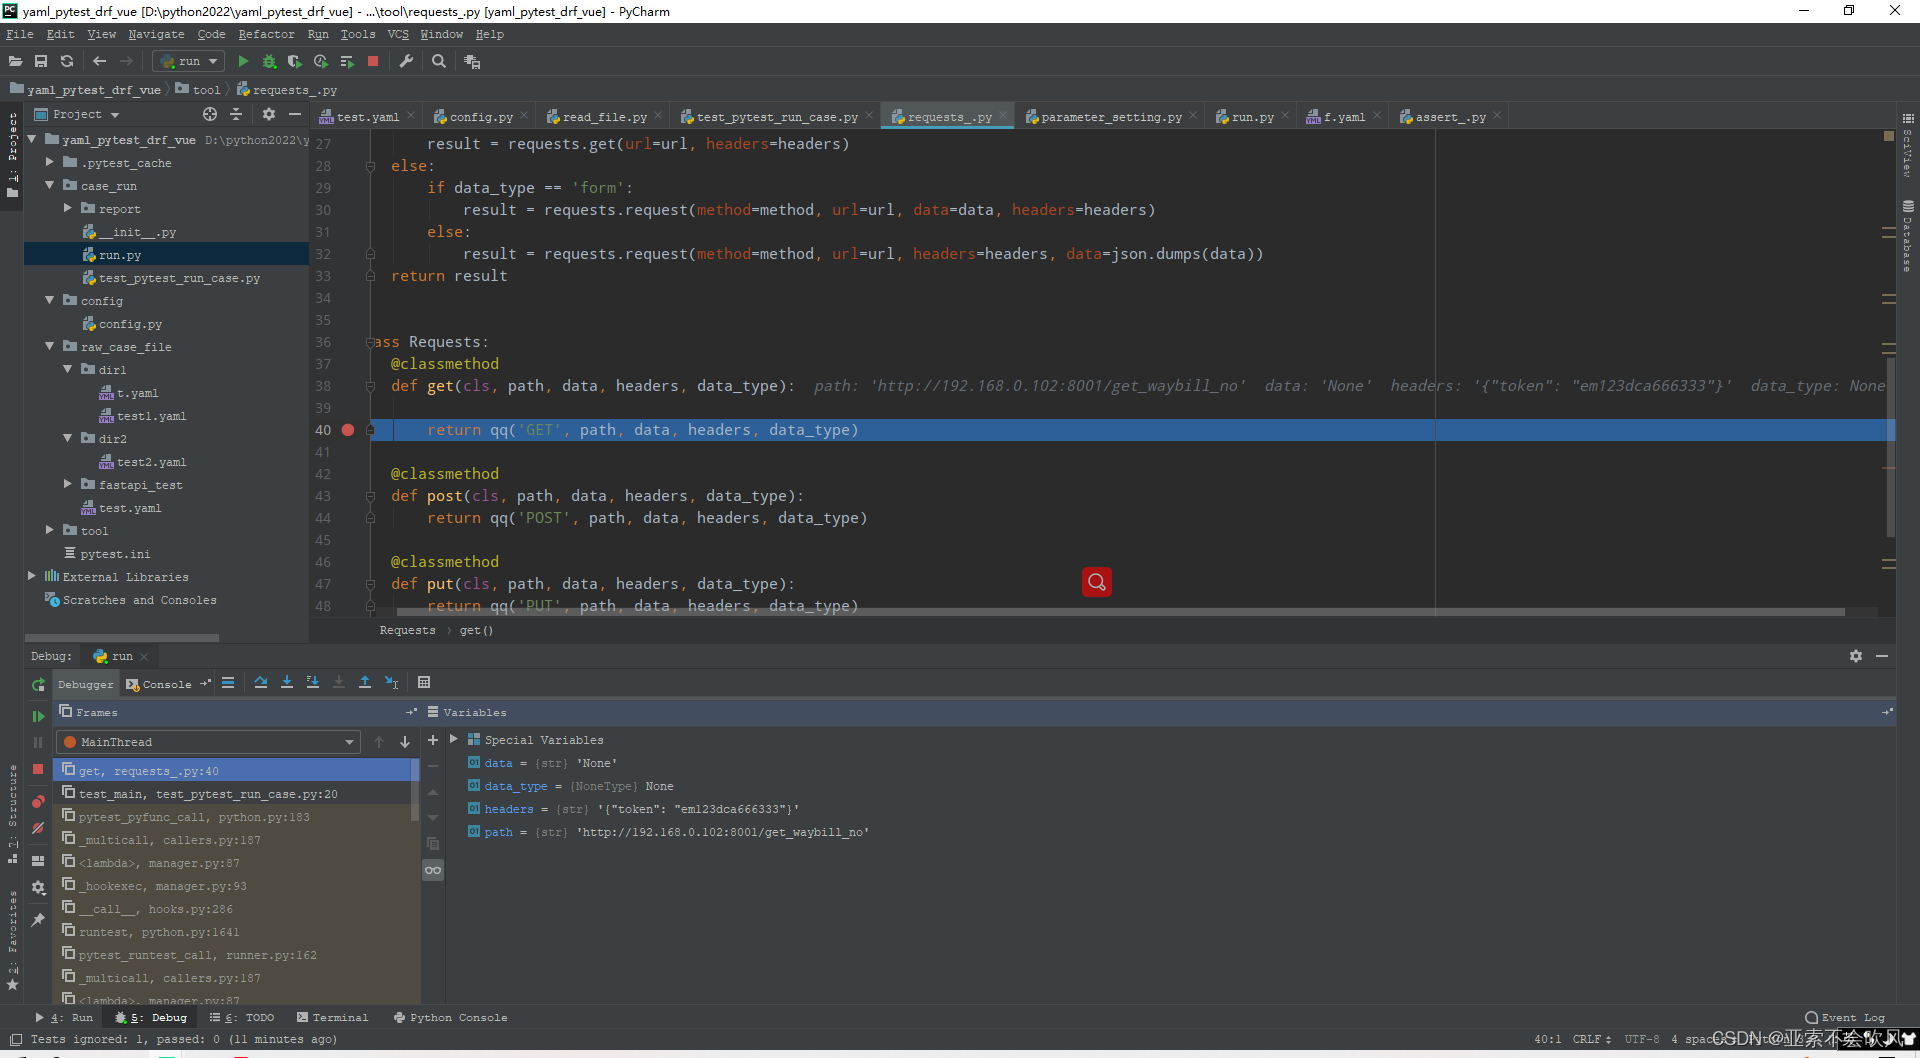Expand the fastapi_test folder
The height and width of the screenshot is (1058, 1920).
68,484
